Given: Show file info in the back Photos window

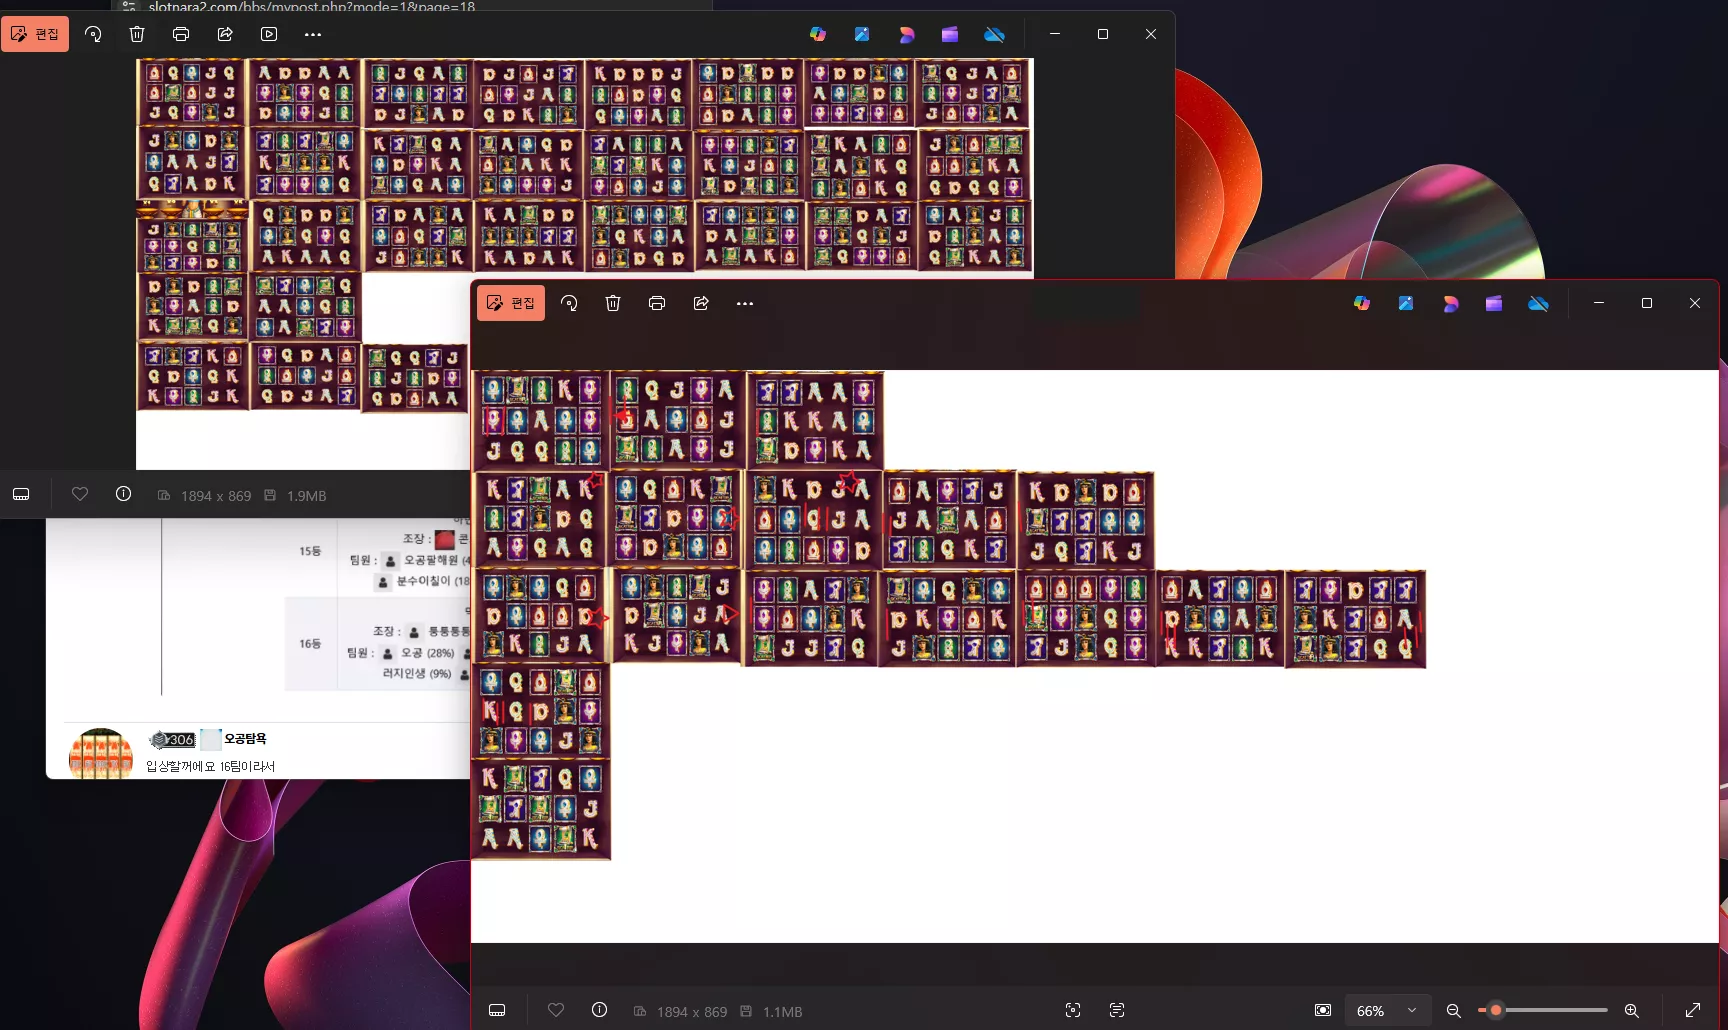Looking at the screenshot, I should tap(123, 494).
